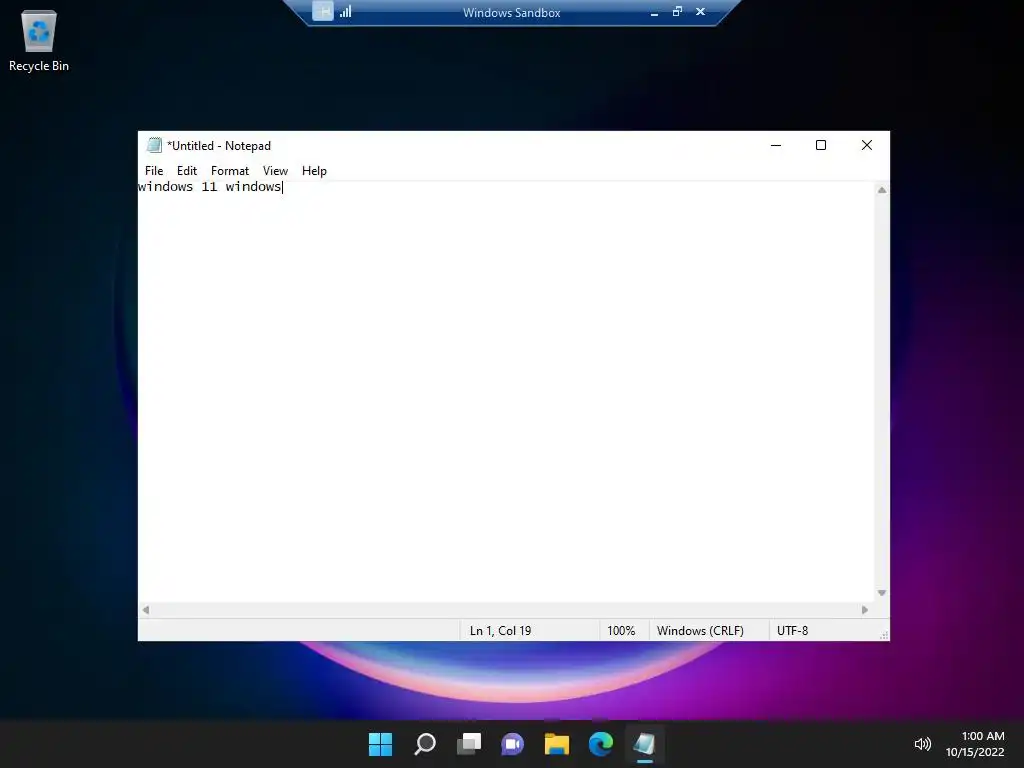
Task: Click the Notepad window resize grip
Action: click(x=884, y=635)
